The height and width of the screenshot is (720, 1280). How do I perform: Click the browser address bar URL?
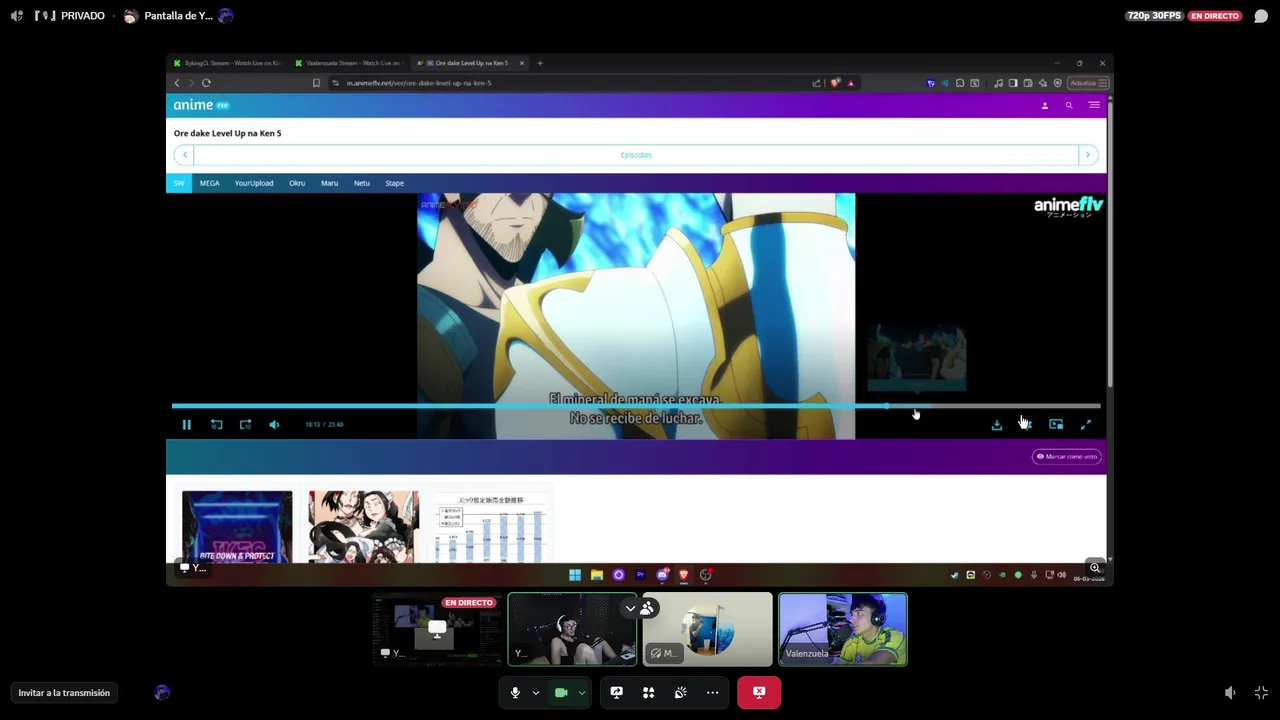[419, 83]
